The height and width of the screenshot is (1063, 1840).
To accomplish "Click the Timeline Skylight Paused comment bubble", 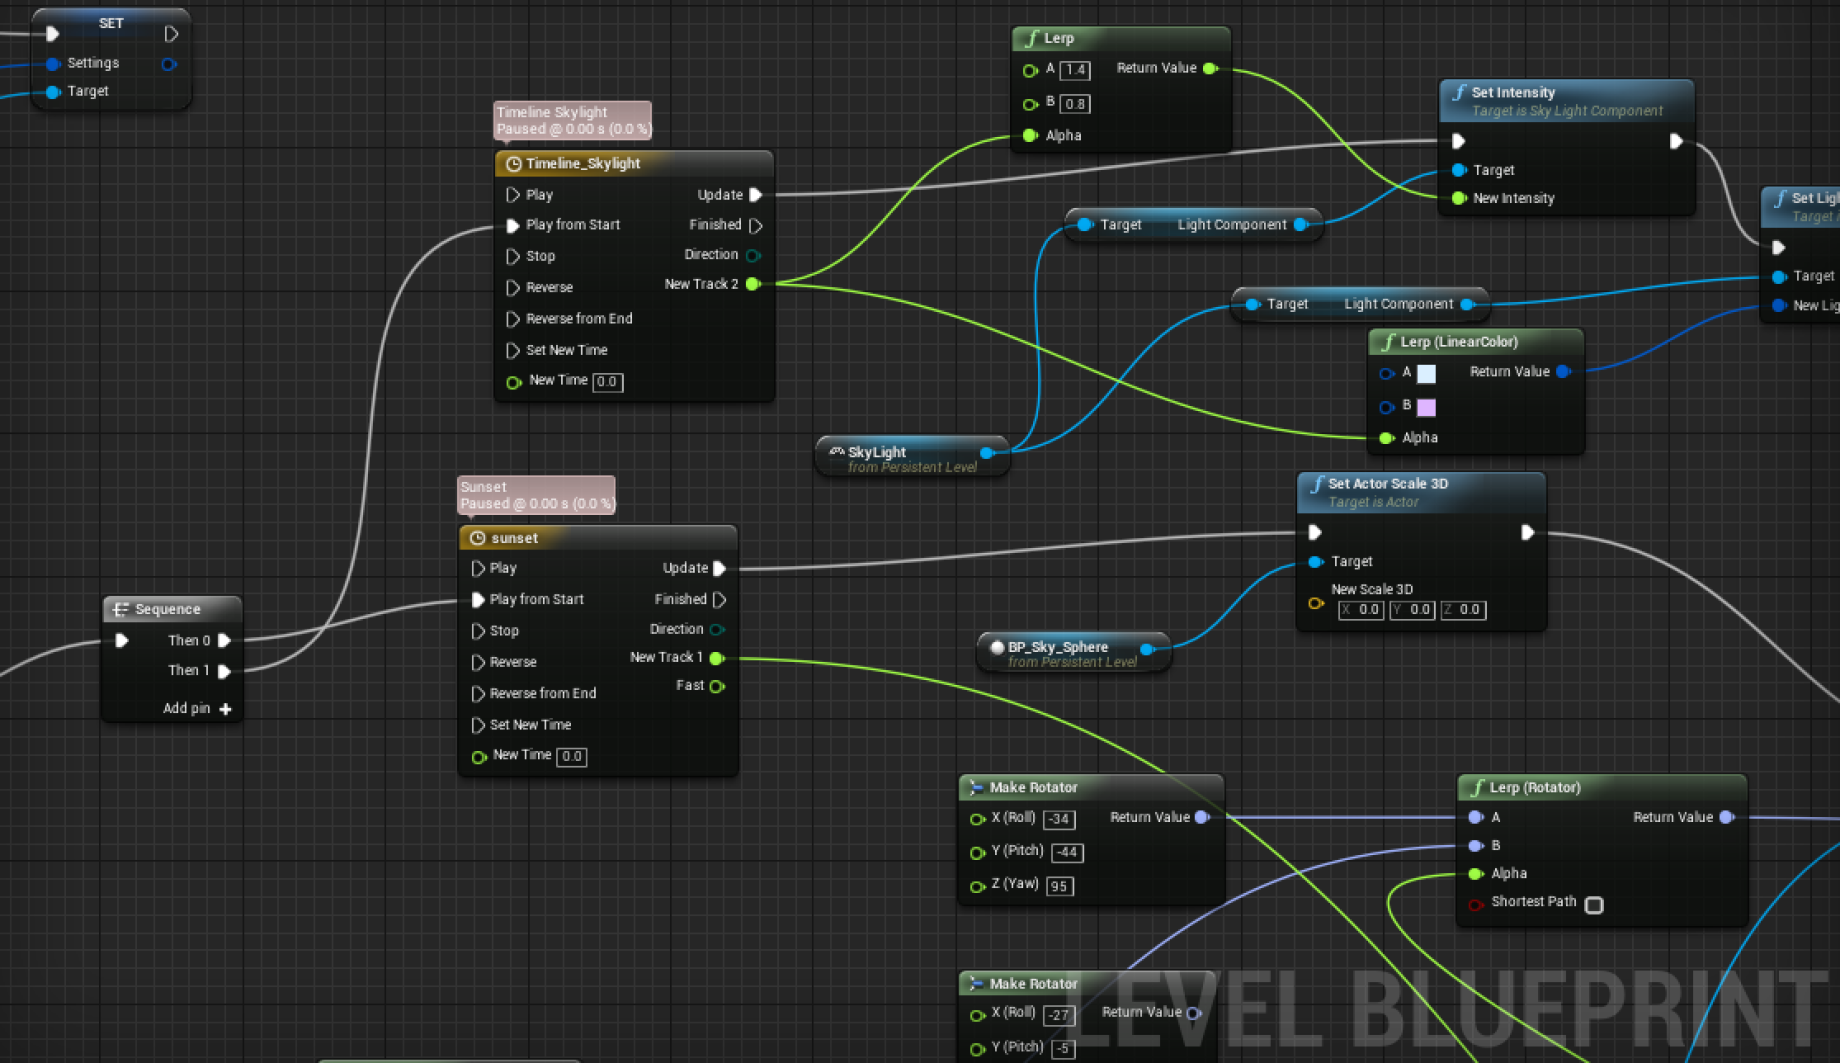I will tap(572, 120).
